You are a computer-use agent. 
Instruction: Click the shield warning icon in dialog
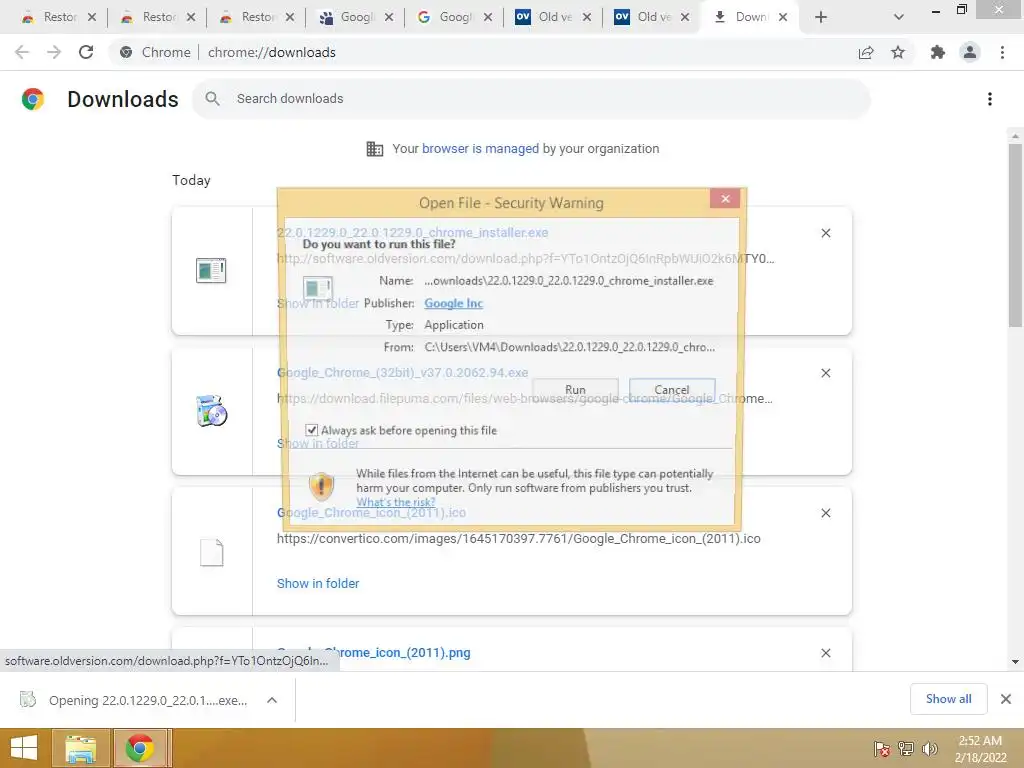(321, 486)
